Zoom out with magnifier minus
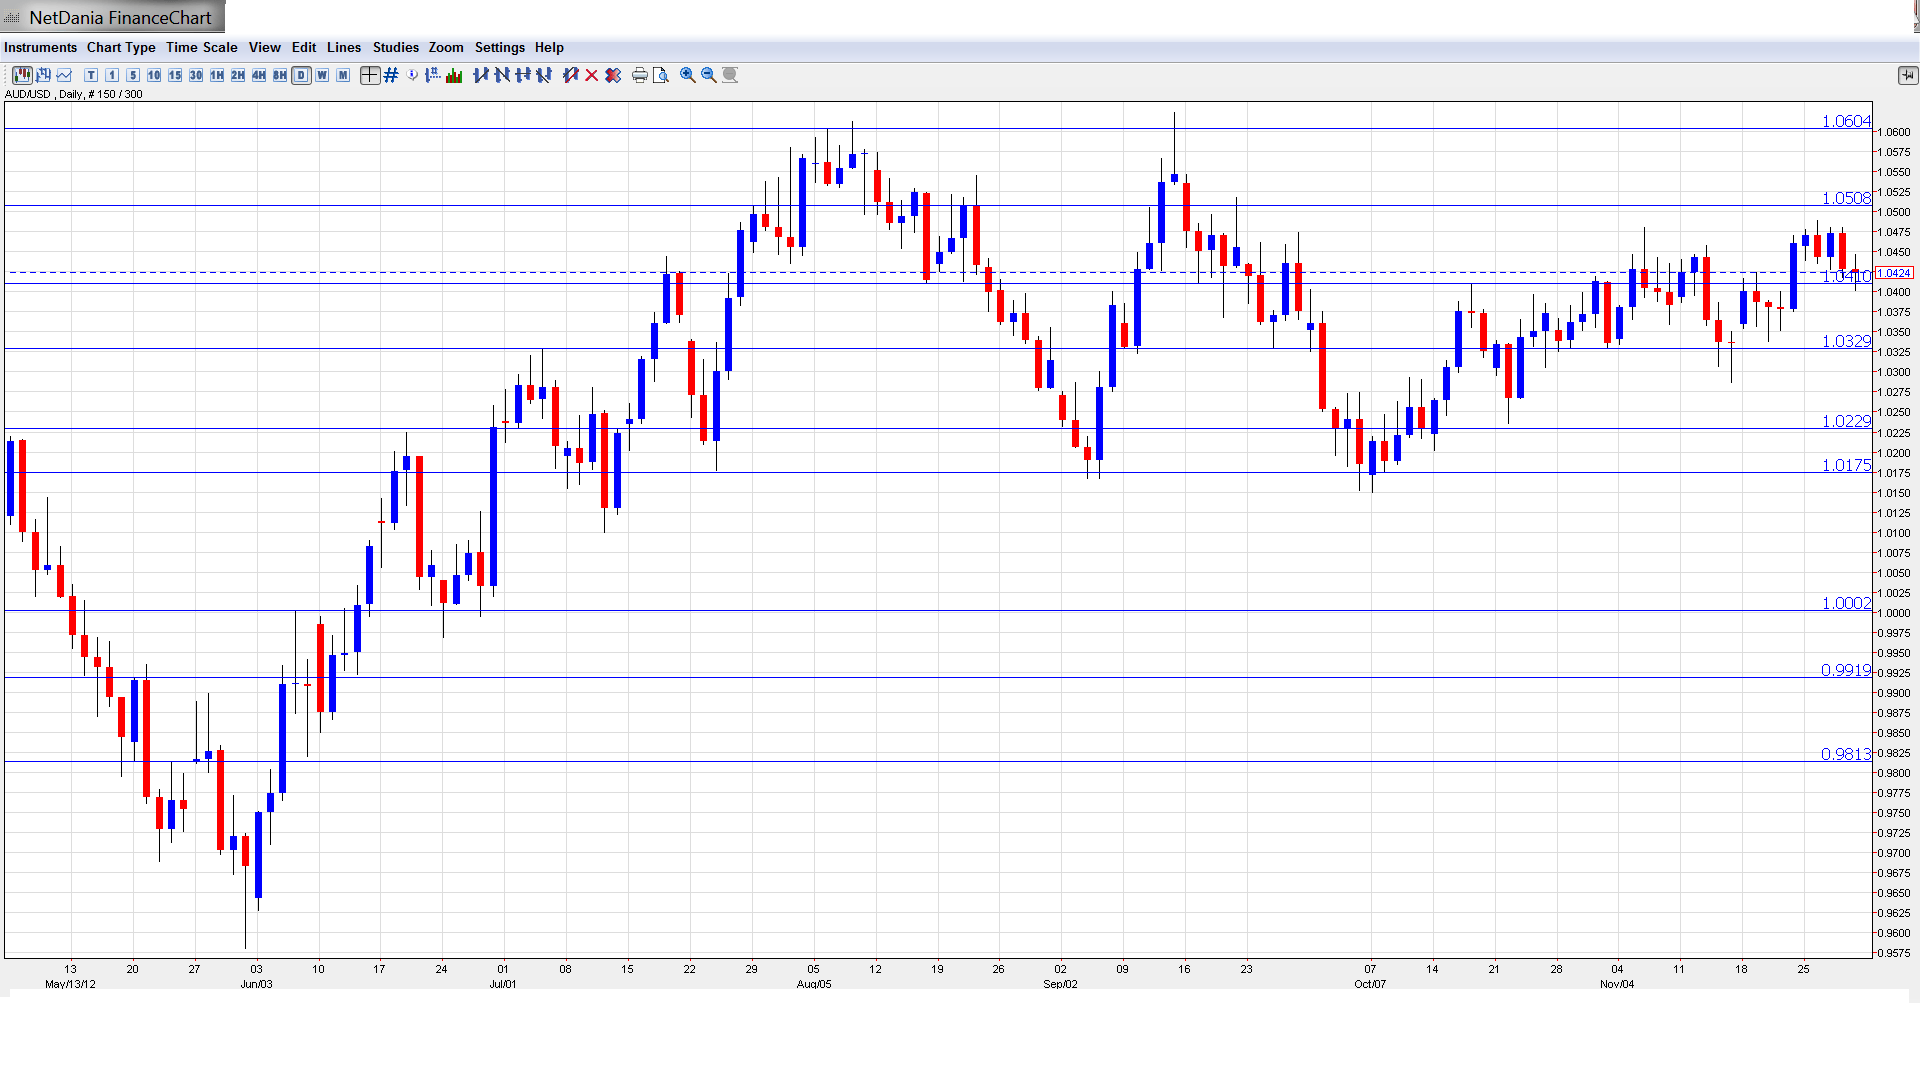Viewport: 1920px width, 1080px height. click(708, 75)
